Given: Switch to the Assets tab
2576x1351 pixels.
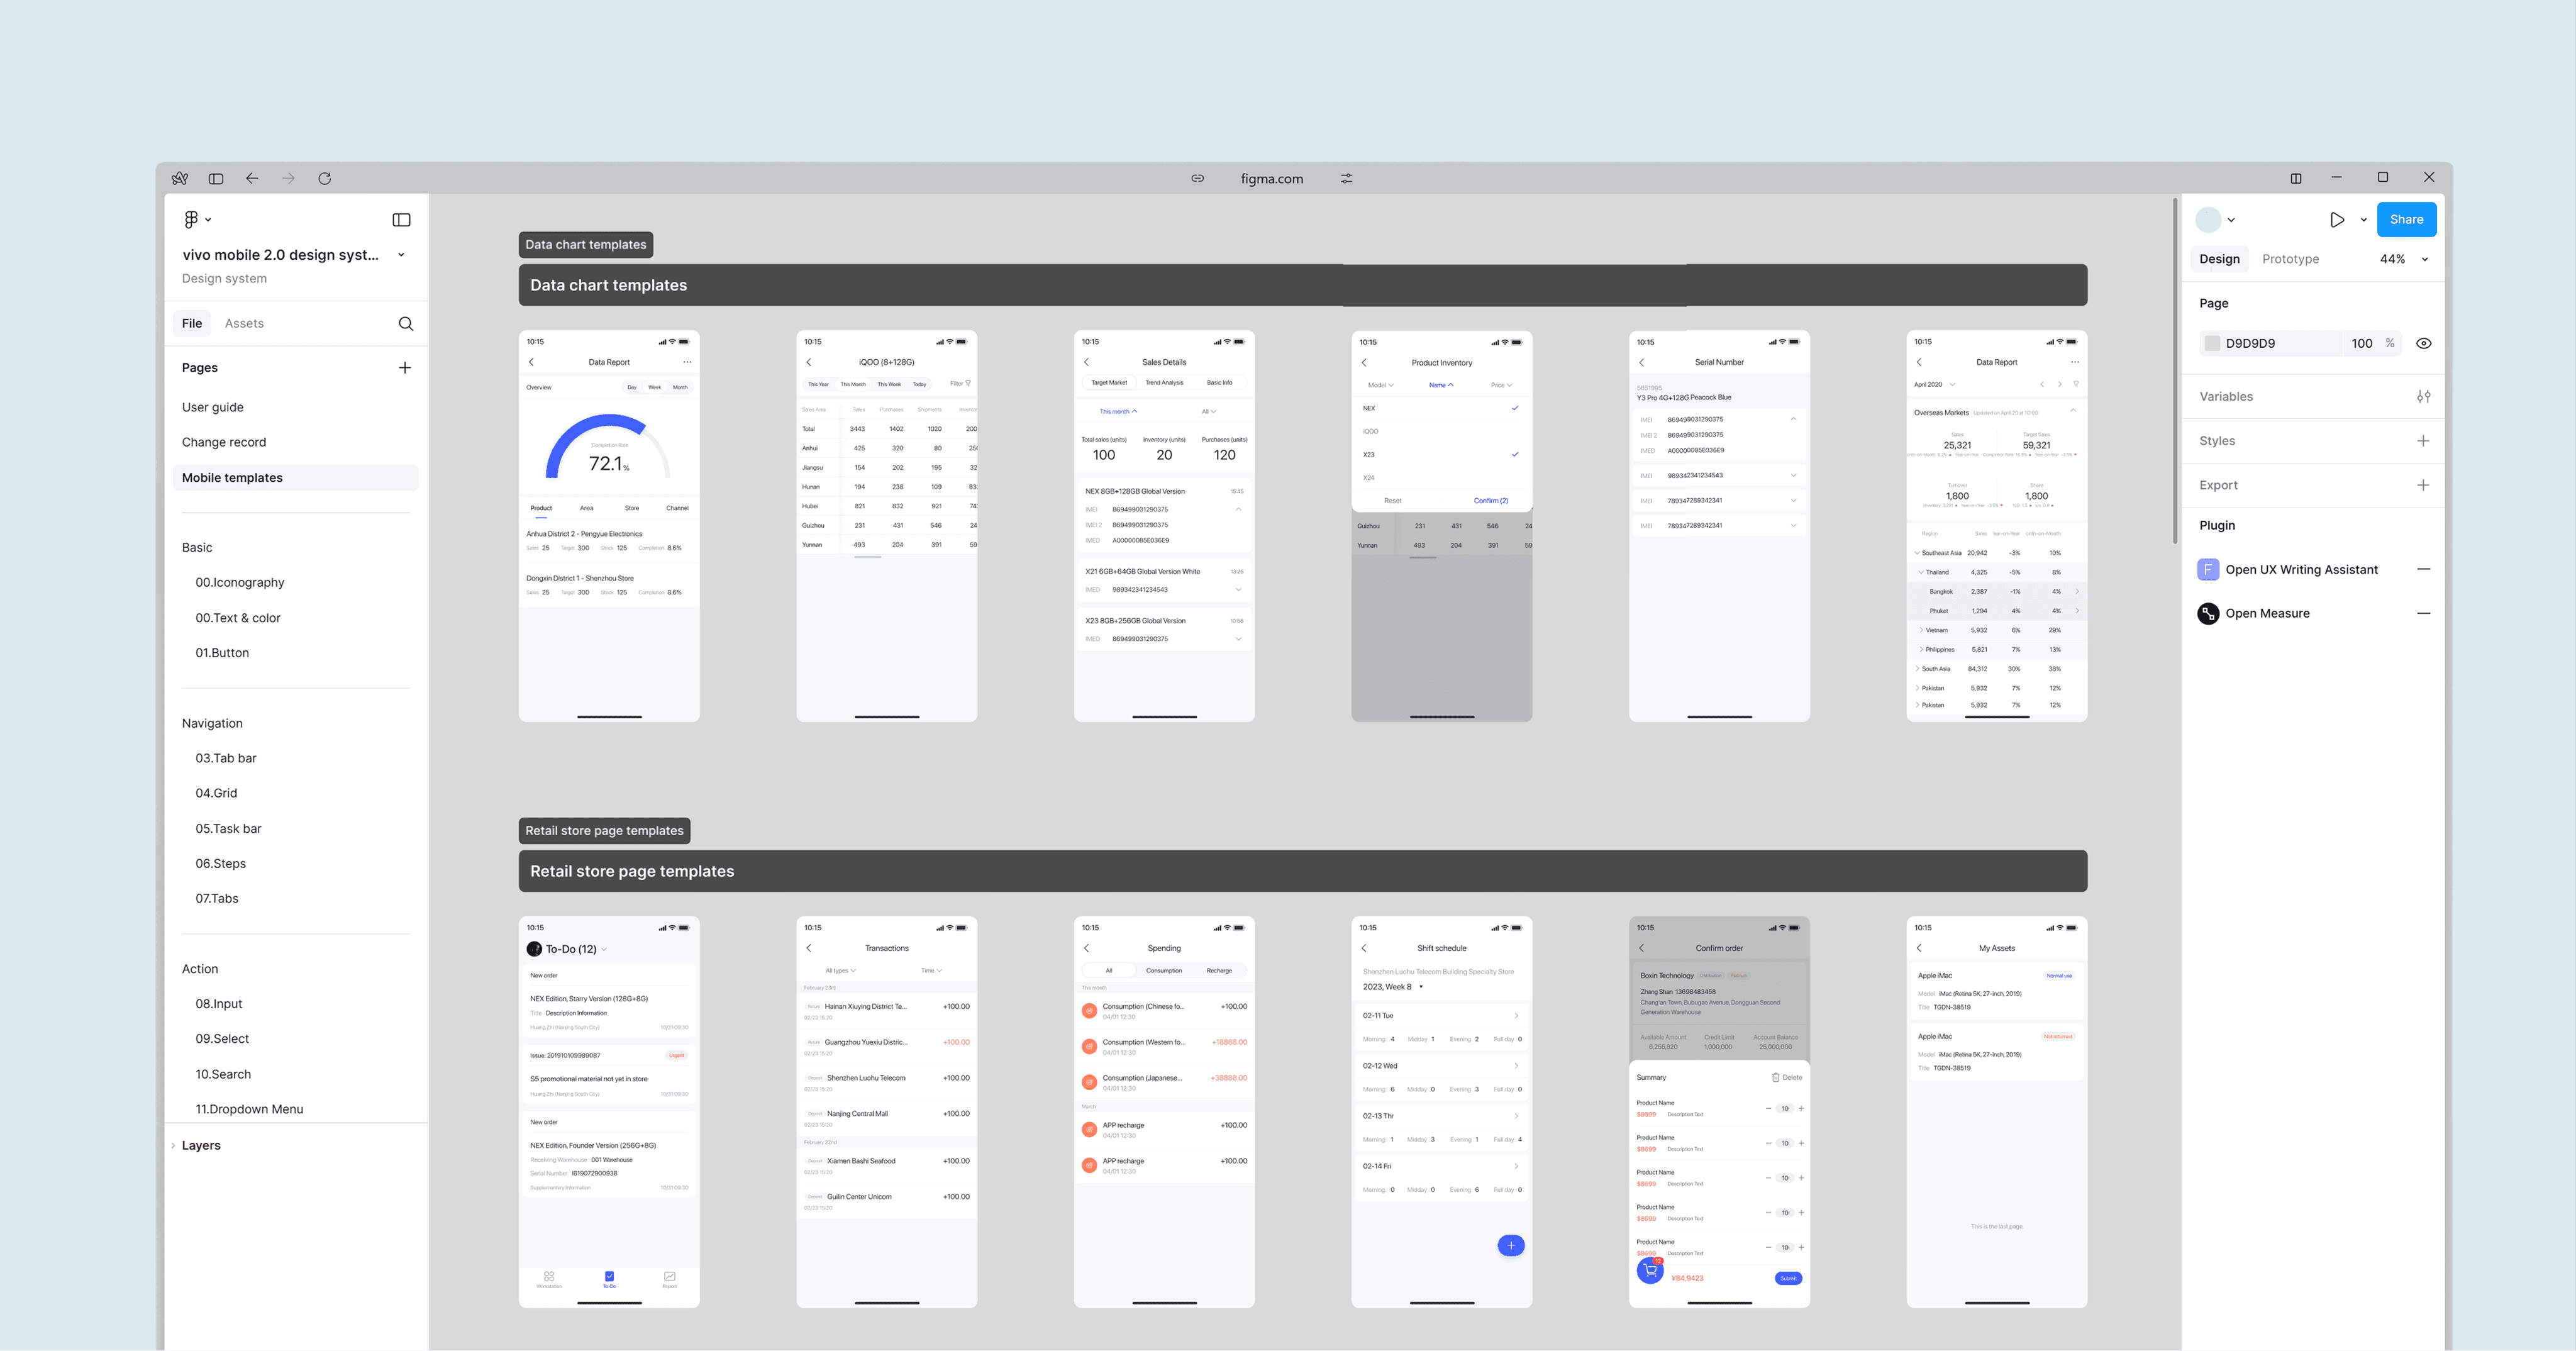Looking at the screenshot, I should [x=244, y=323].
